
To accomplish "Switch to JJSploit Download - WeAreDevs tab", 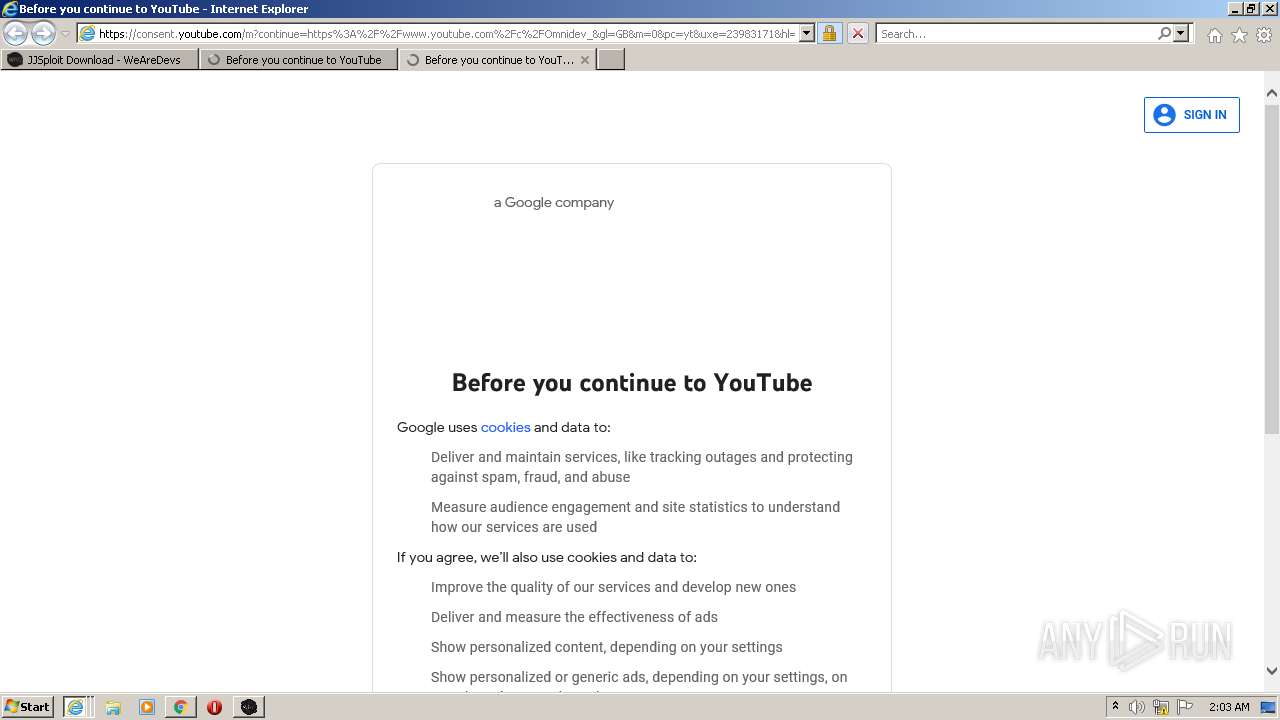I will point(99,60).
